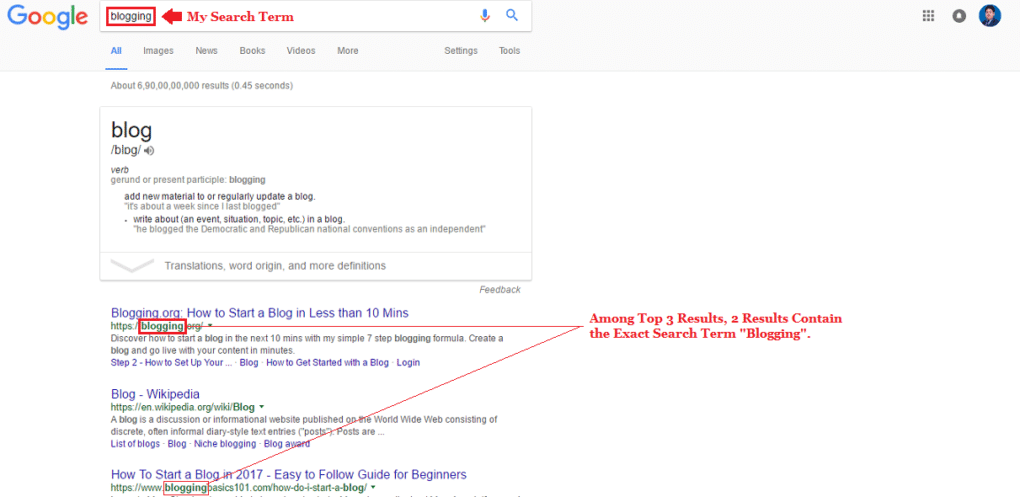
Task: Switch to the News tab
Action: pyautogui.click(x=206, y=51)
